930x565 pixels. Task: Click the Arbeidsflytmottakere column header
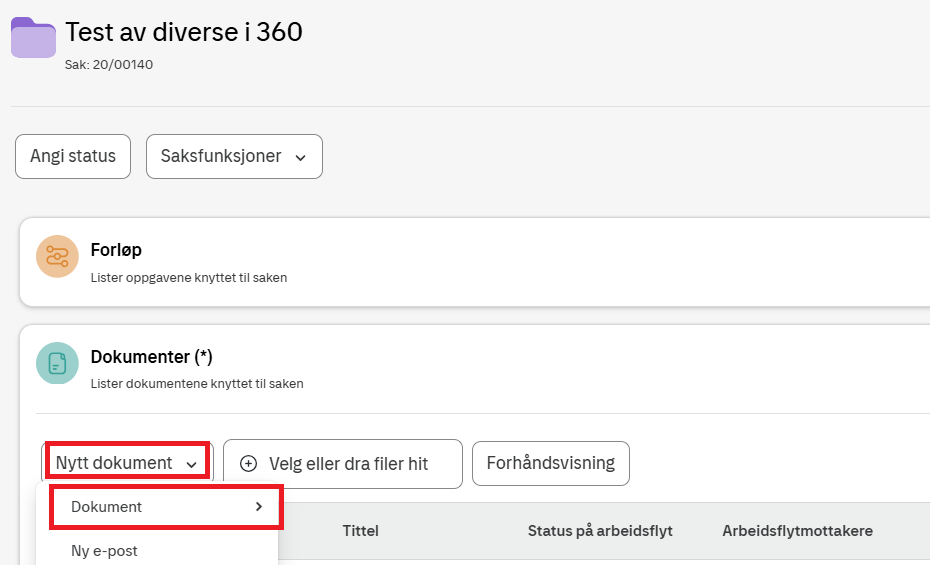coord(797,531)
